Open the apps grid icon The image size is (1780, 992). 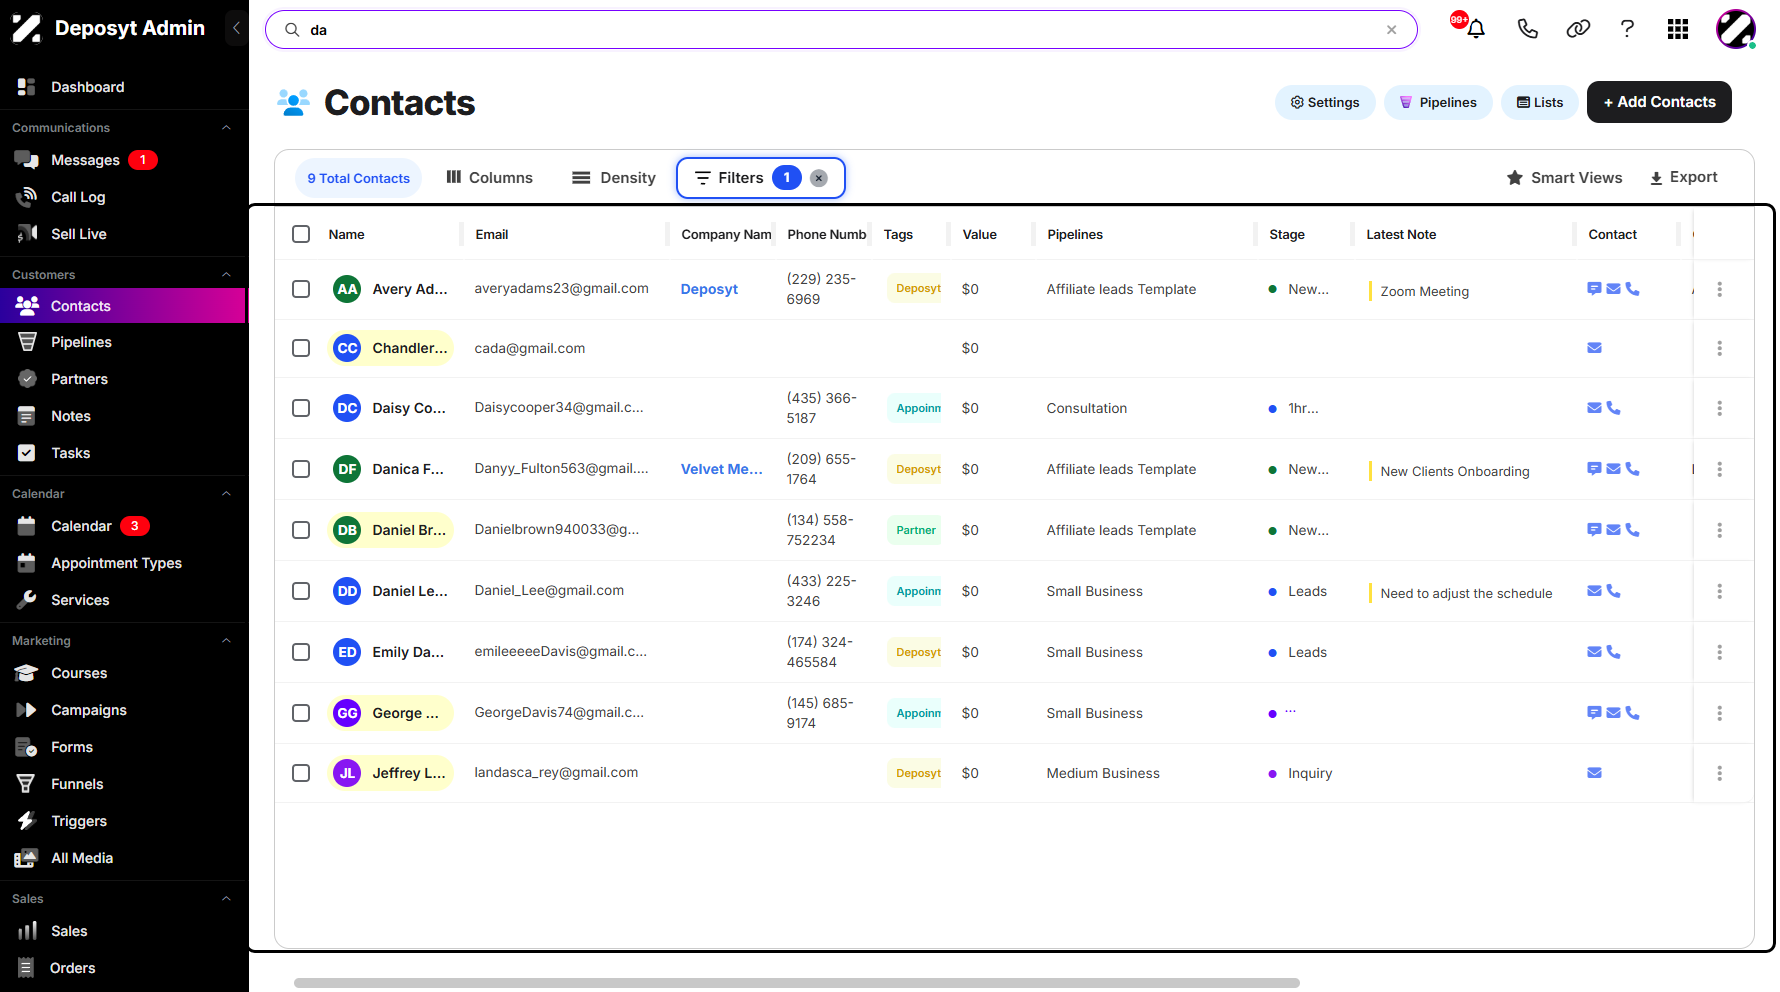1678,29
